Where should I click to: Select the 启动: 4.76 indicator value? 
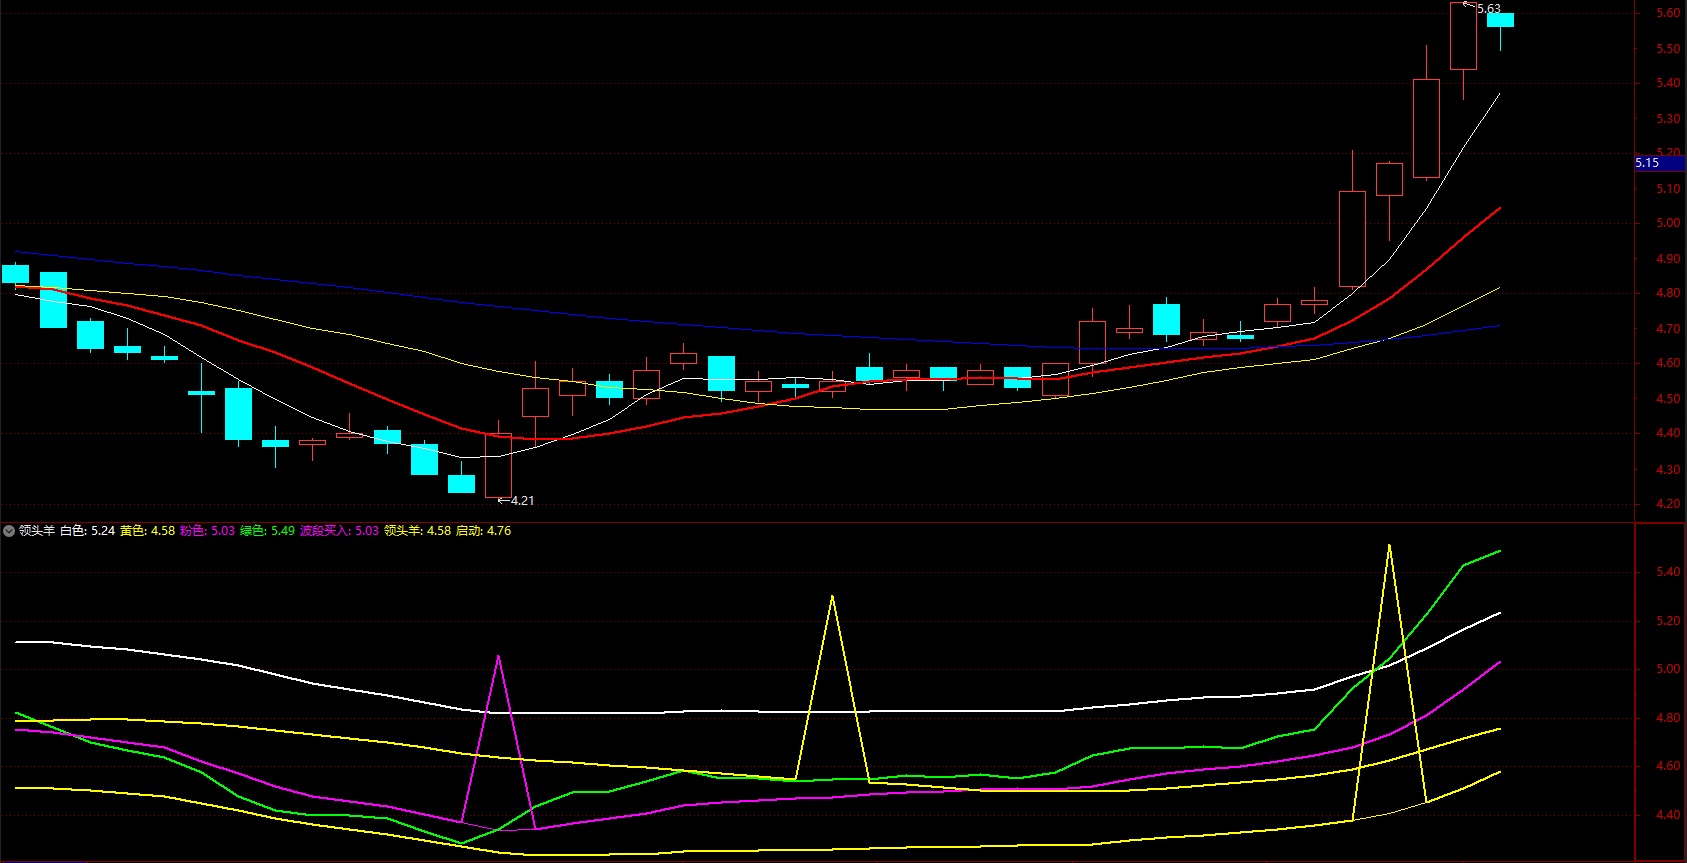(x=483, y=531)
